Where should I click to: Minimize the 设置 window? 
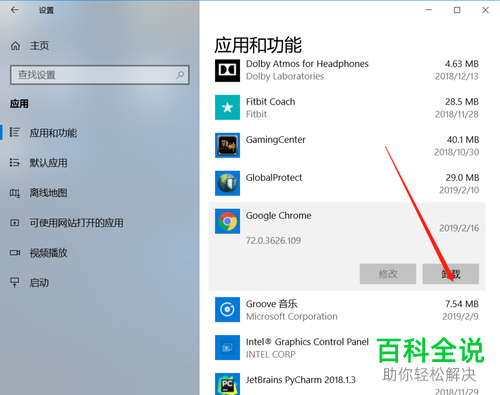429,10
